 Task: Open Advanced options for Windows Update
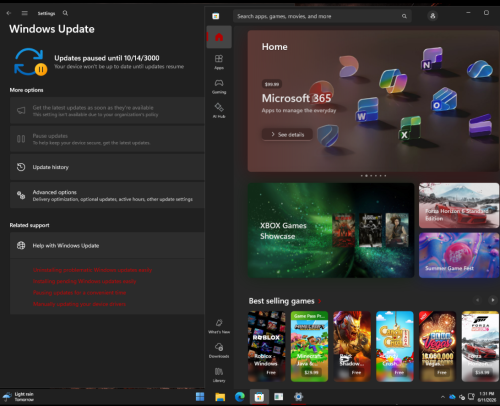pos(107,195)
